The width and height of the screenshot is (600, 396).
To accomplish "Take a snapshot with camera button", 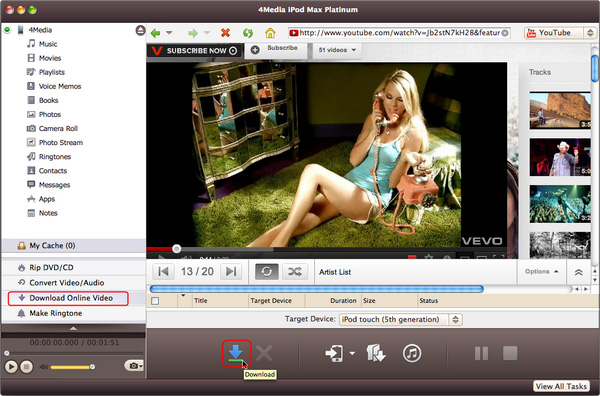I will [x=134, y=366].
